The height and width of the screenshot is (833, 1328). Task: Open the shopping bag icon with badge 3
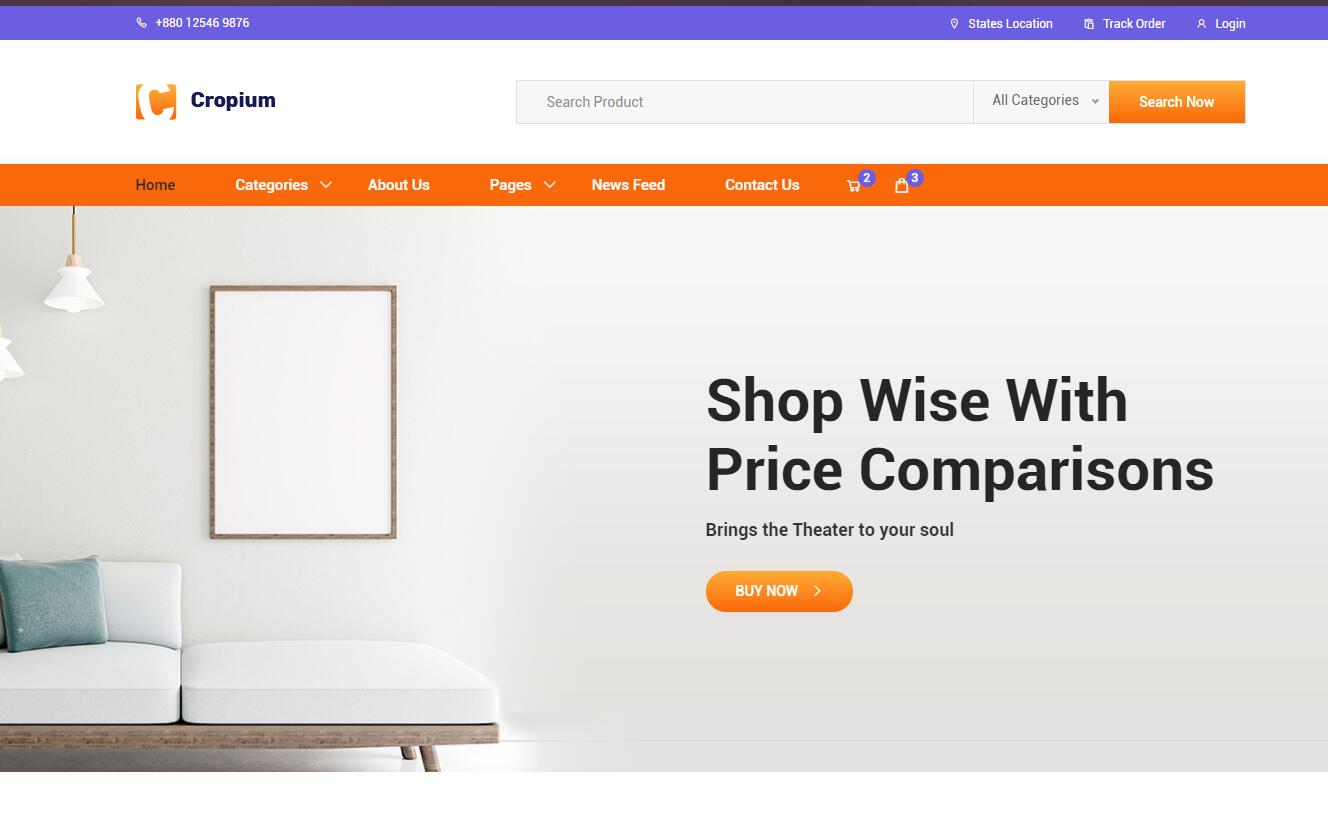[902, 185]
